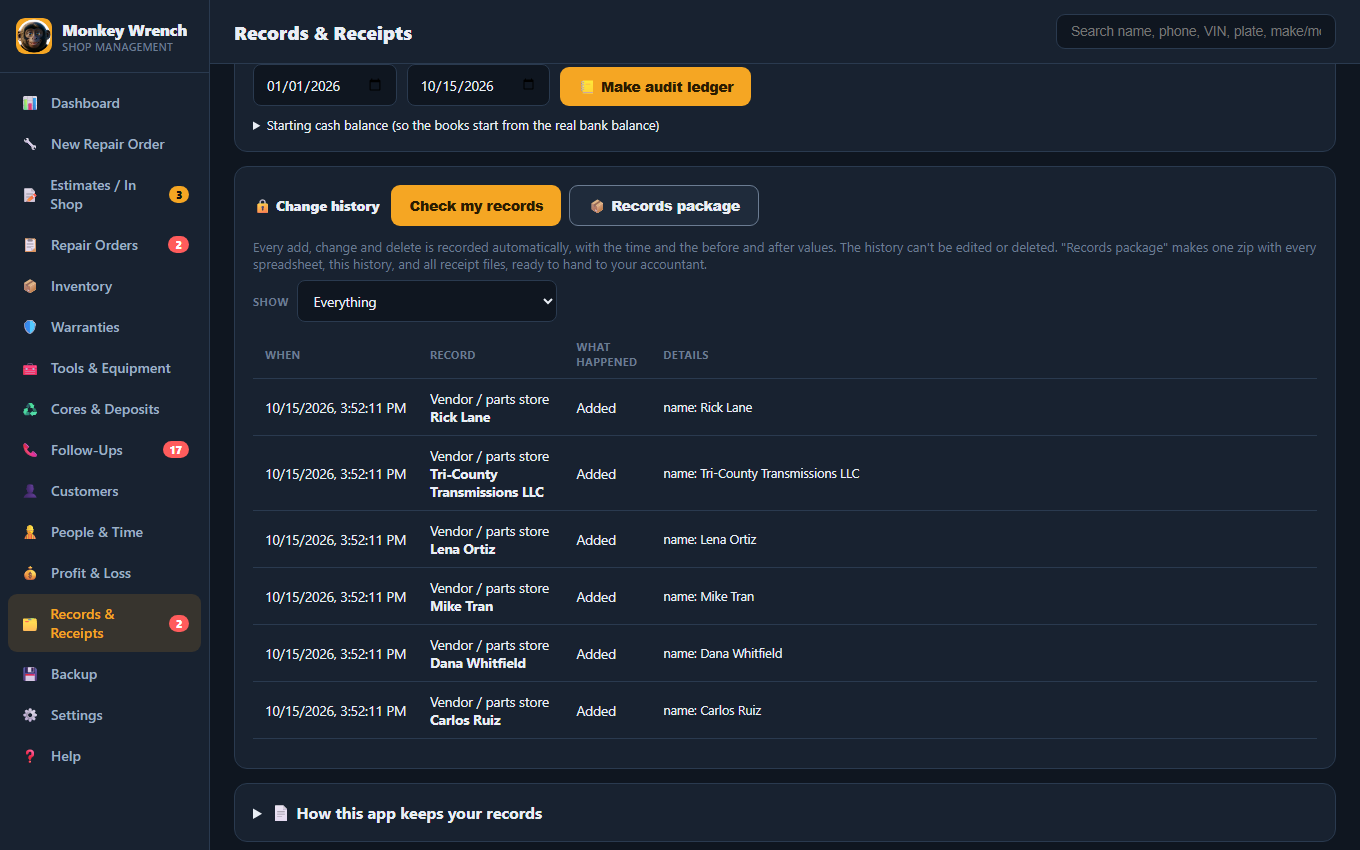Click the Follow-Ups phone icon
The height and width of the screenshot is (850, 1360).
click(x=30, y=450)
